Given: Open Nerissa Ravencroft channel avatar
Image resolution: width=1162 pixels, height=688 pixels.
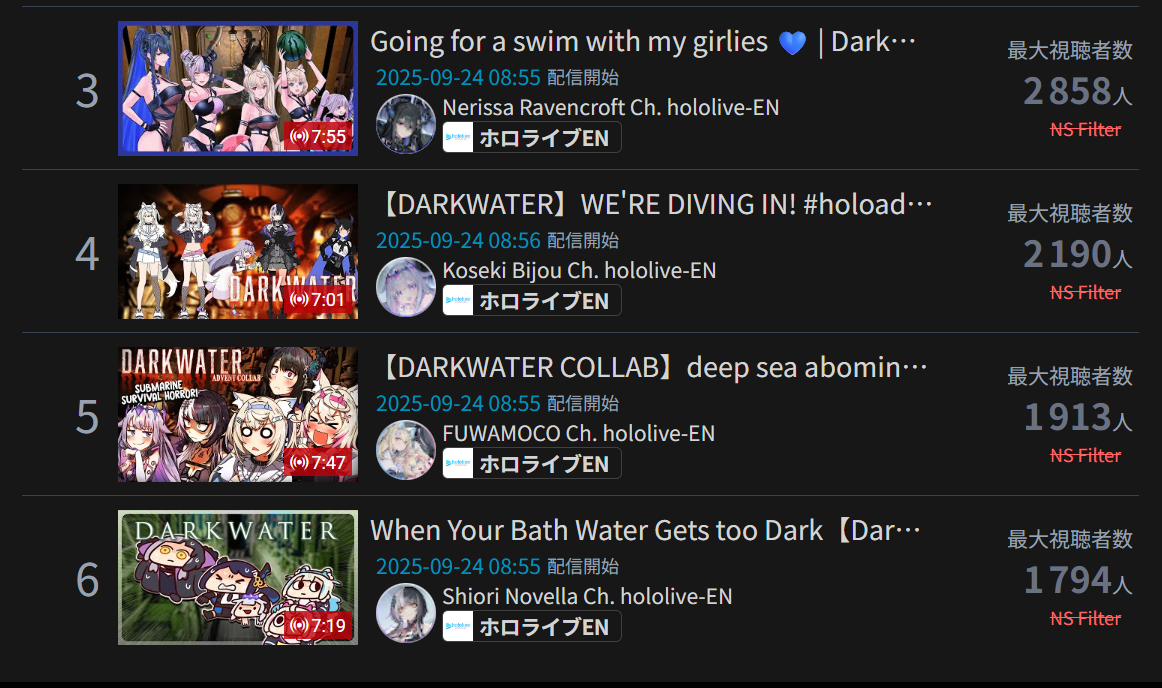Looking at the screenshot, I should pos(405,124).
